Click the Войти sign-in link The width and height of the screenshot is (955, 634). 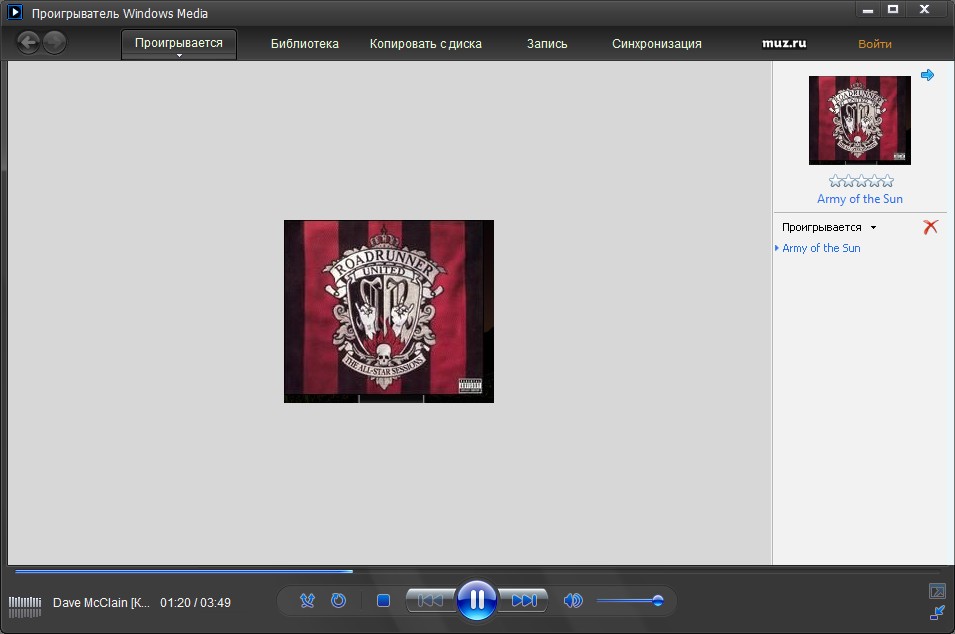tap(874, 44)
